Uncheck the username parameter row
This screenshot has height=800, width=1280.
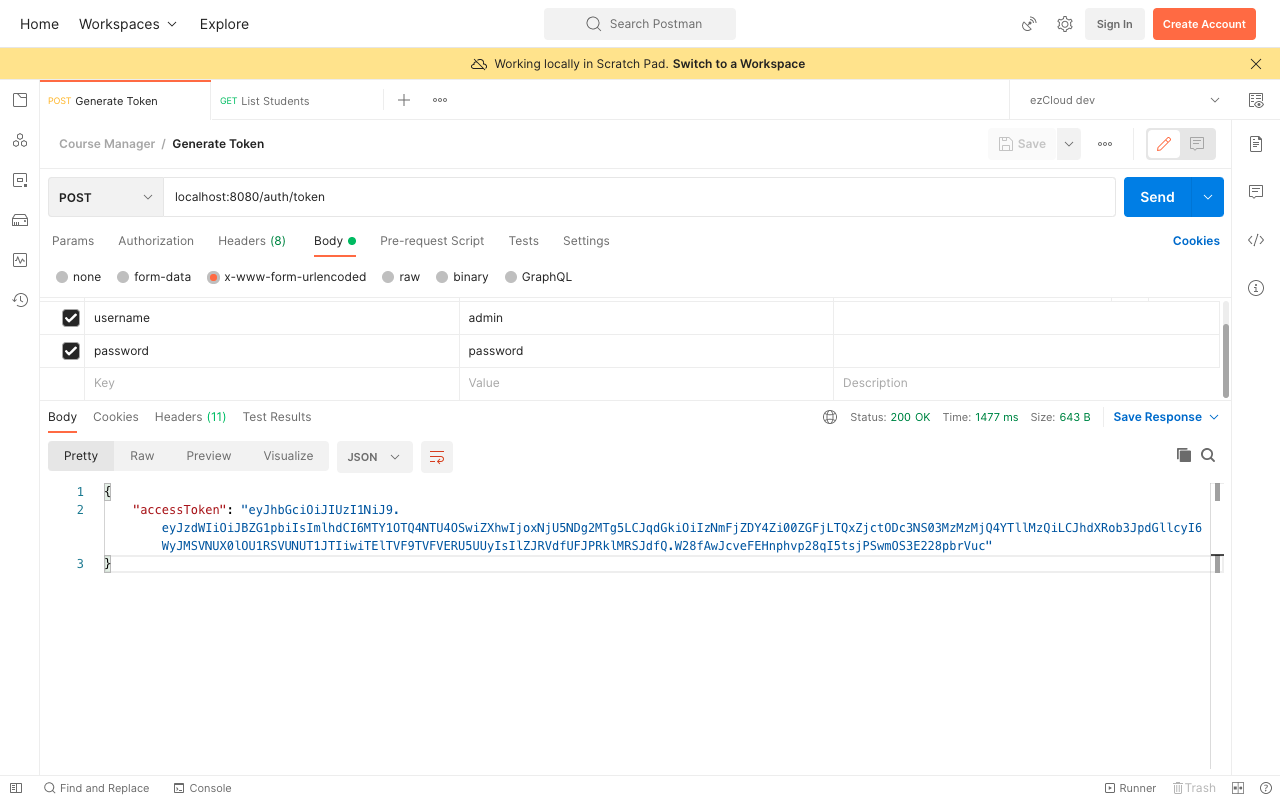pyautogui.click(x=71, y=318)
